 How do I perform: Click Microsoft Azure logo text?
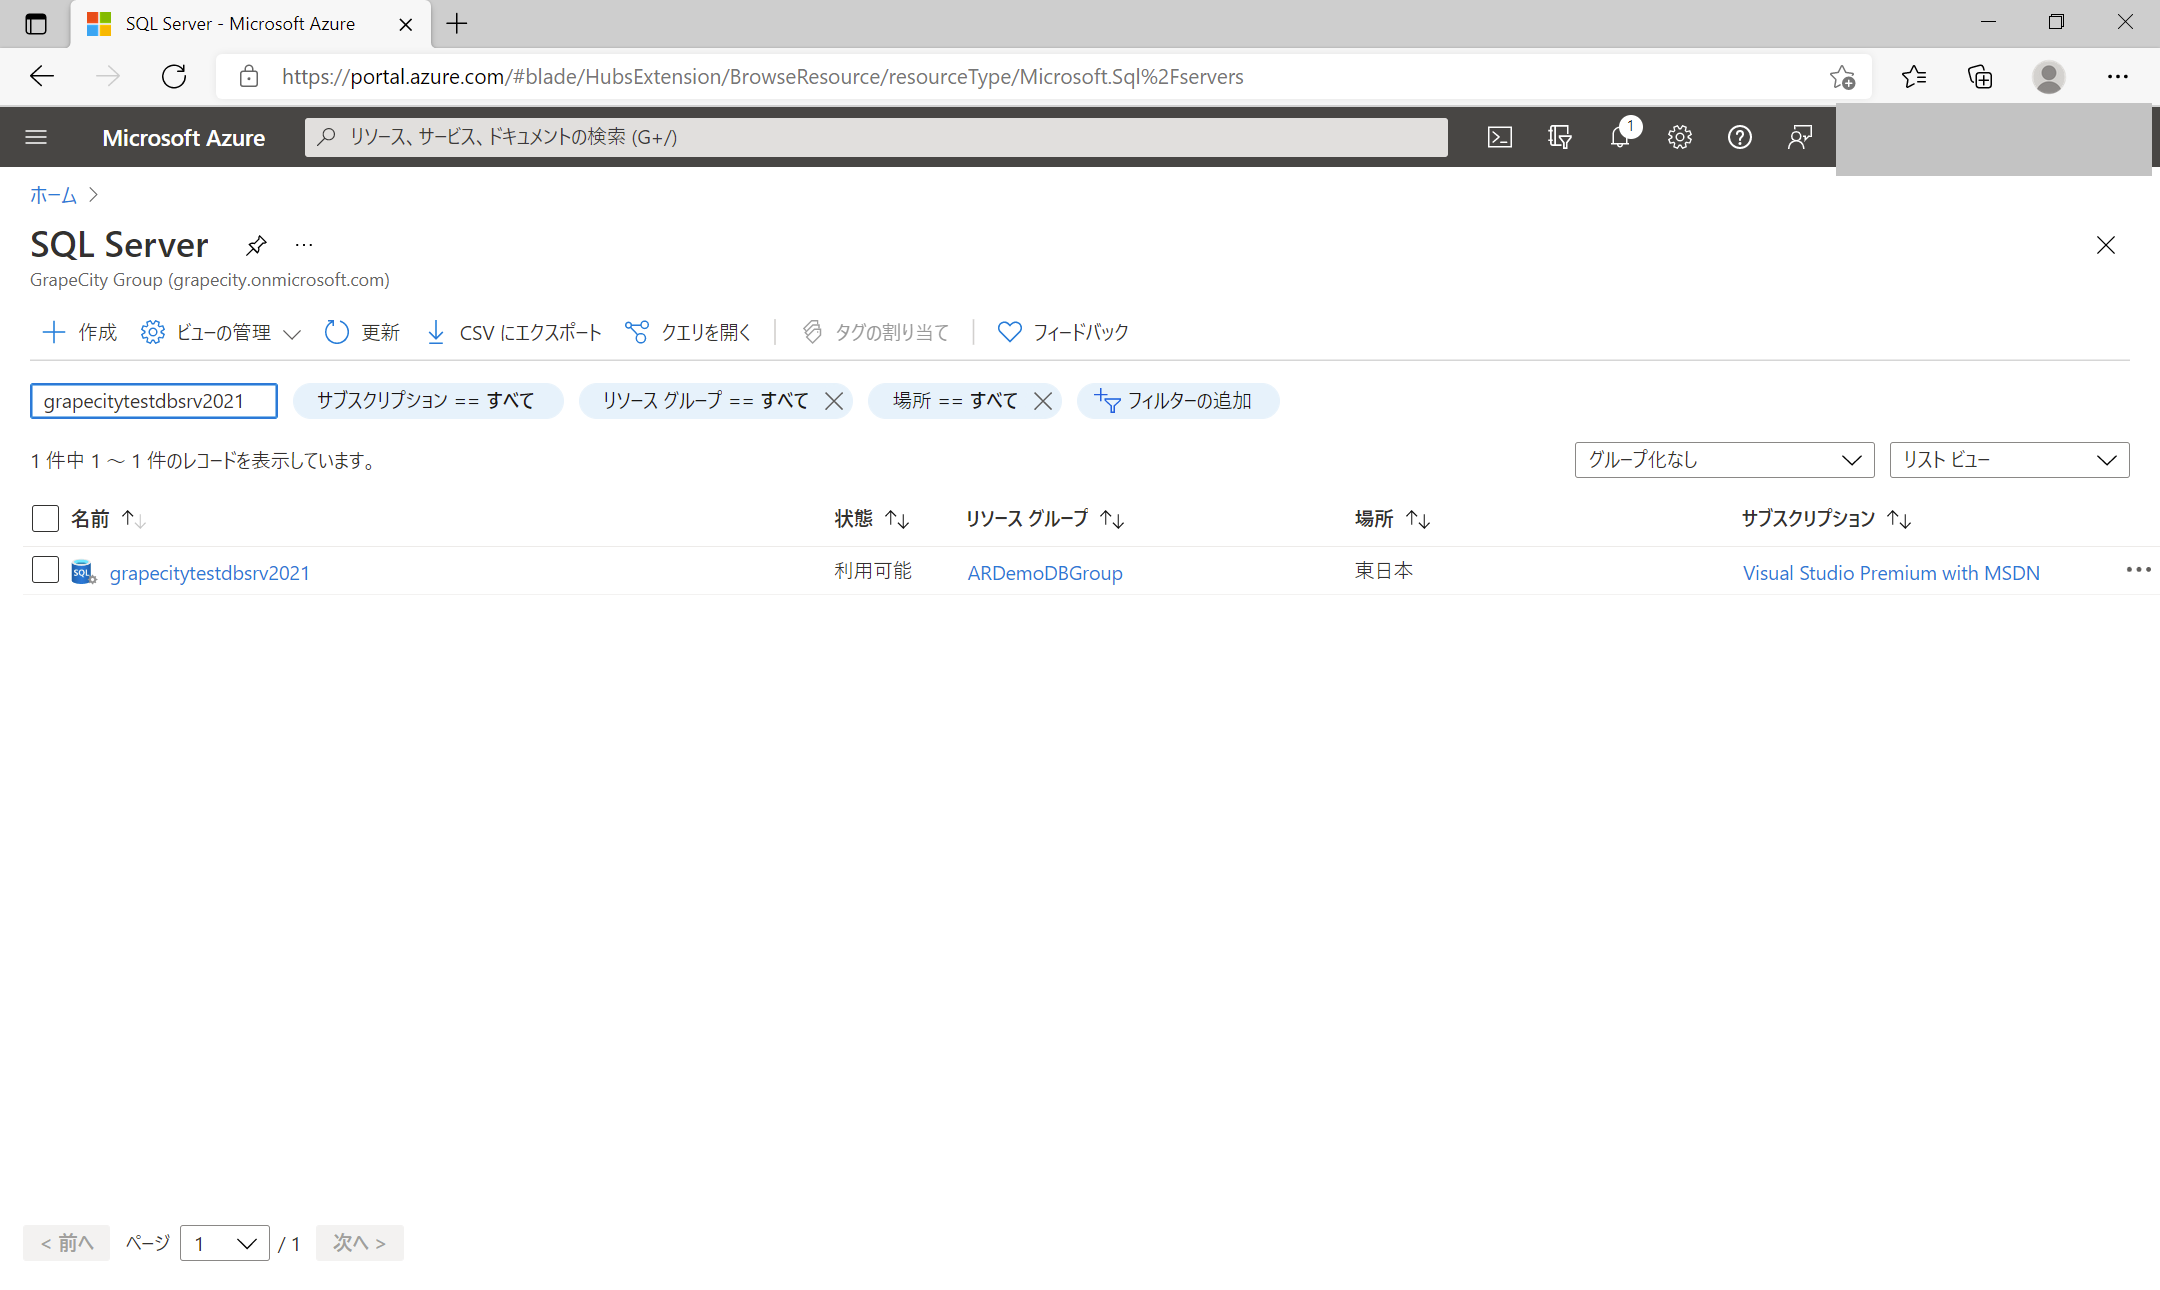[x=184, y=138]
